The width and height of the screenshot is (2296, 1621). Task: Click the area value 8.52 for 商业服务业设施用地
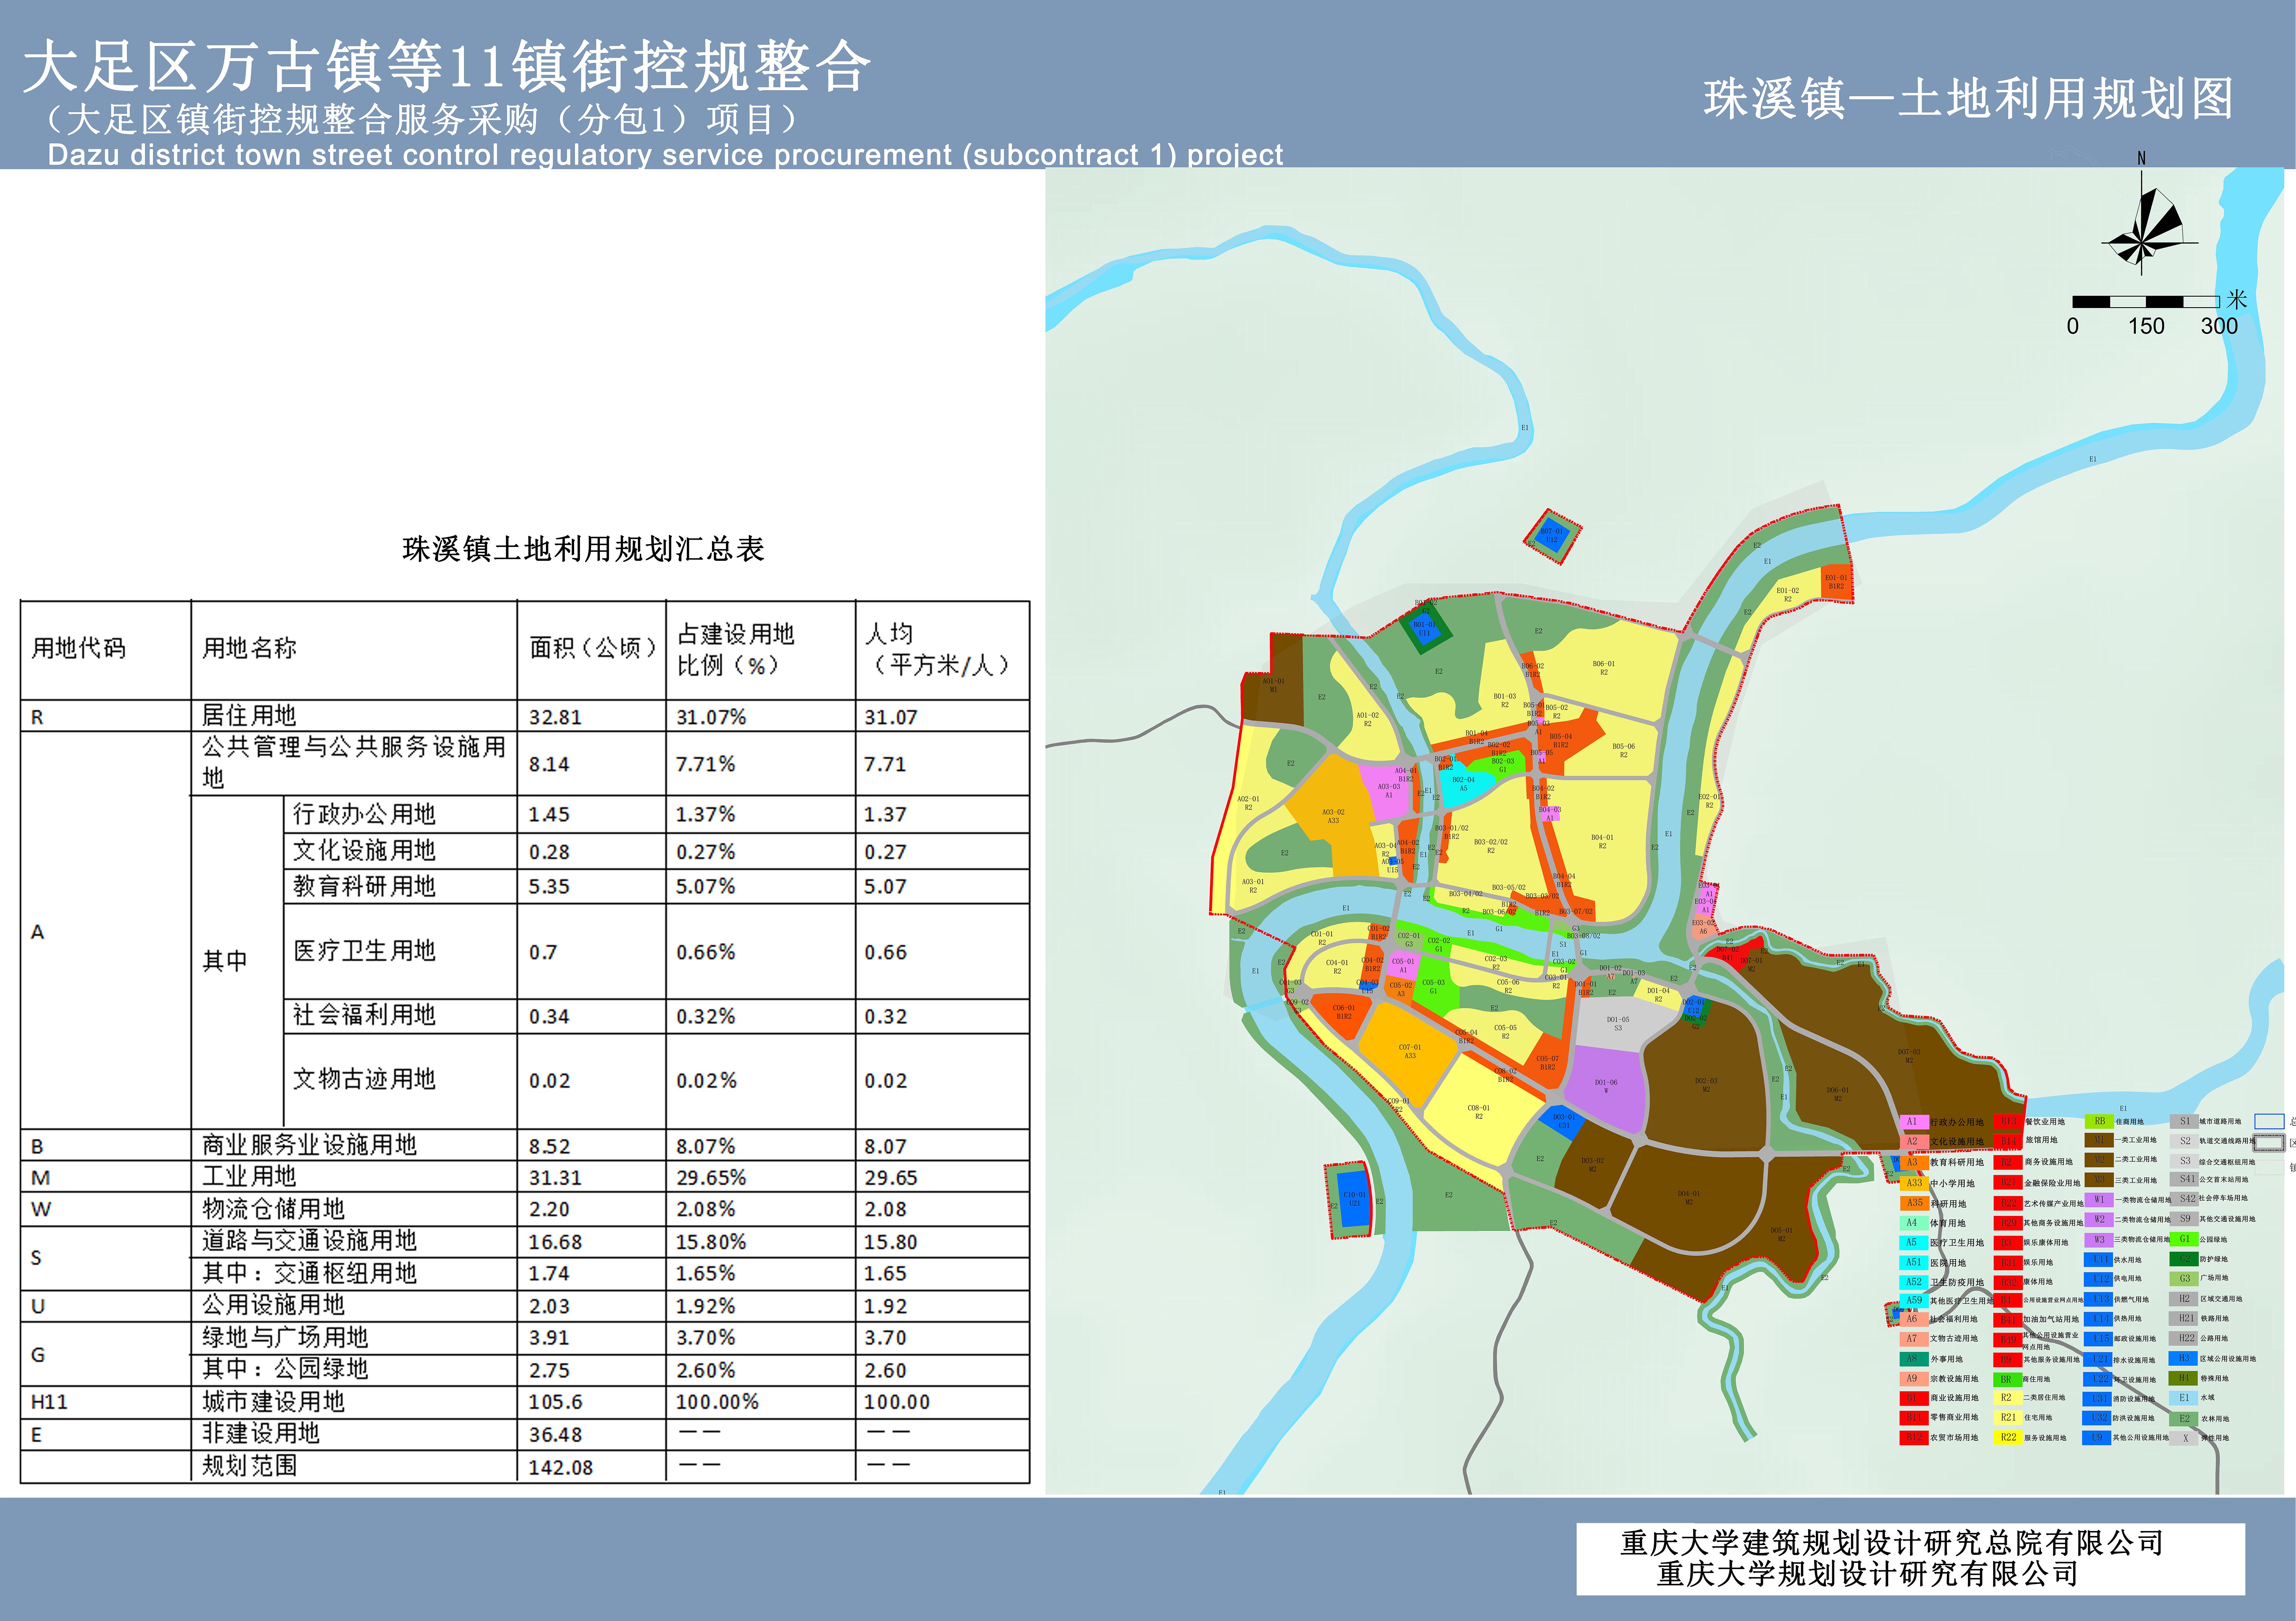point(549,1146)
